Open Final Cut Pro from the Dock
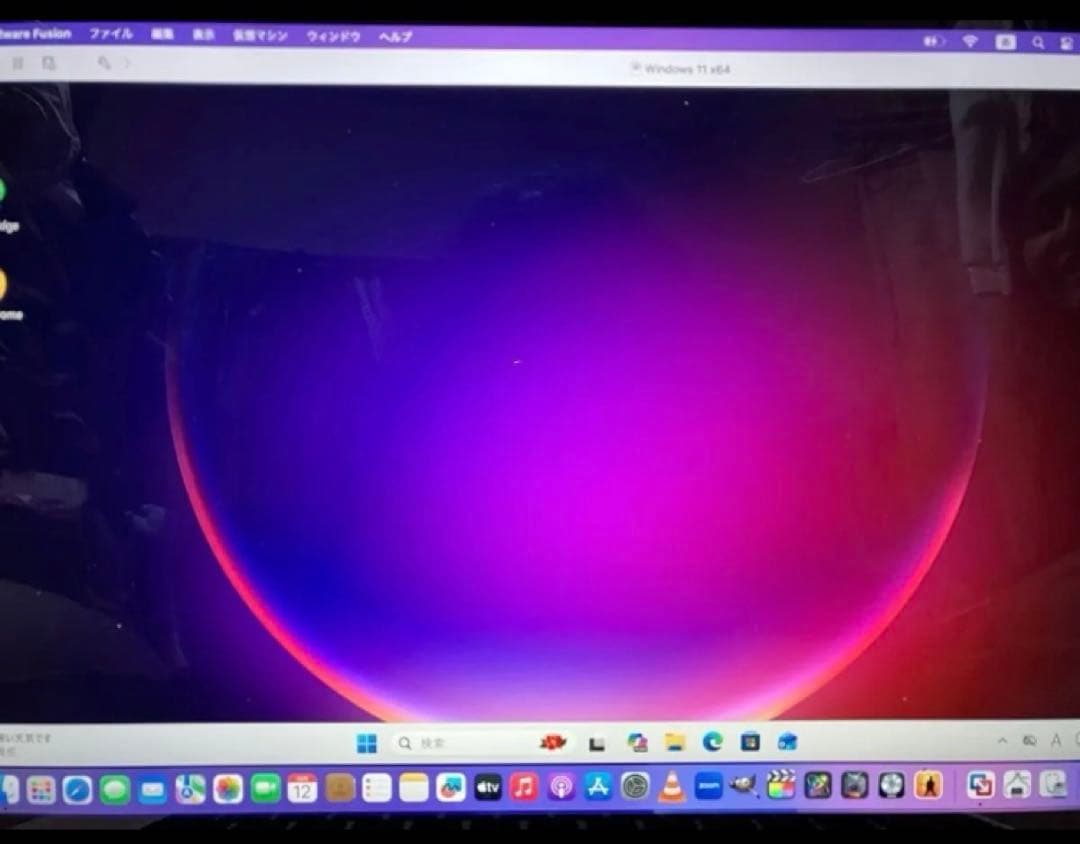The height and width of the screenshot is (844, 1080). click(780, 787)
